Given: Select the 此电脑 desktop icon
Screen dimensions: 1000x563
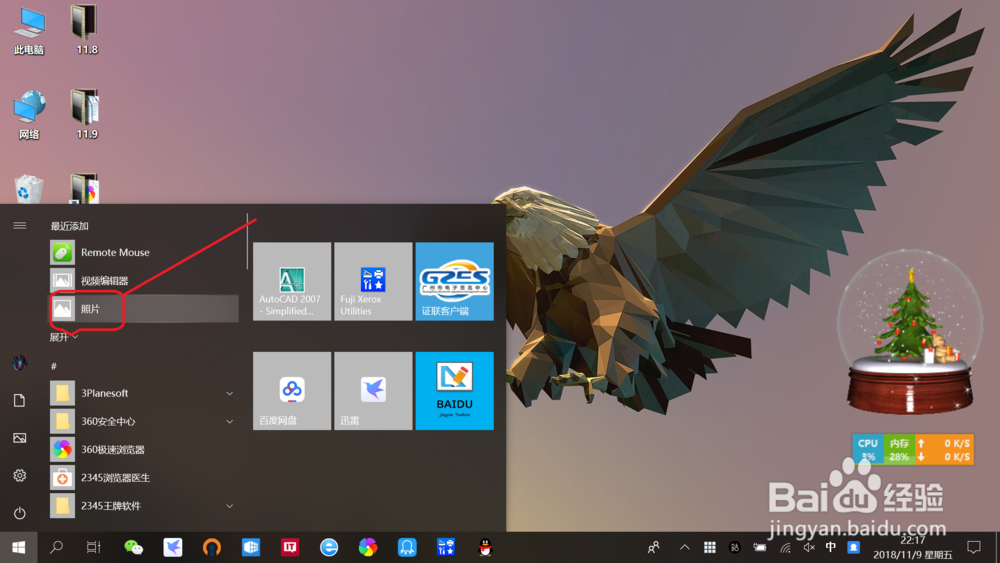Looking at the screenshot, I should [29, 31].
